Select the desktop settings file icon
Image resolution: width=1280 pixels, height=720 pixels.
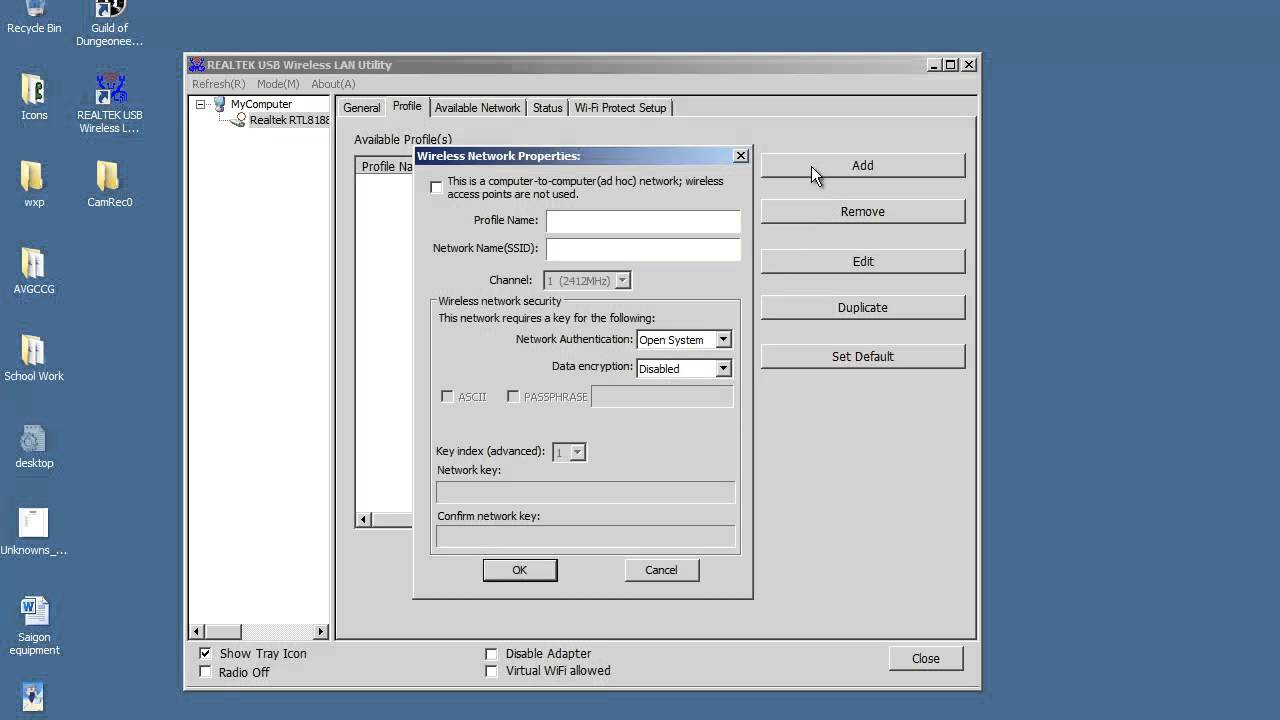point(34,446)
